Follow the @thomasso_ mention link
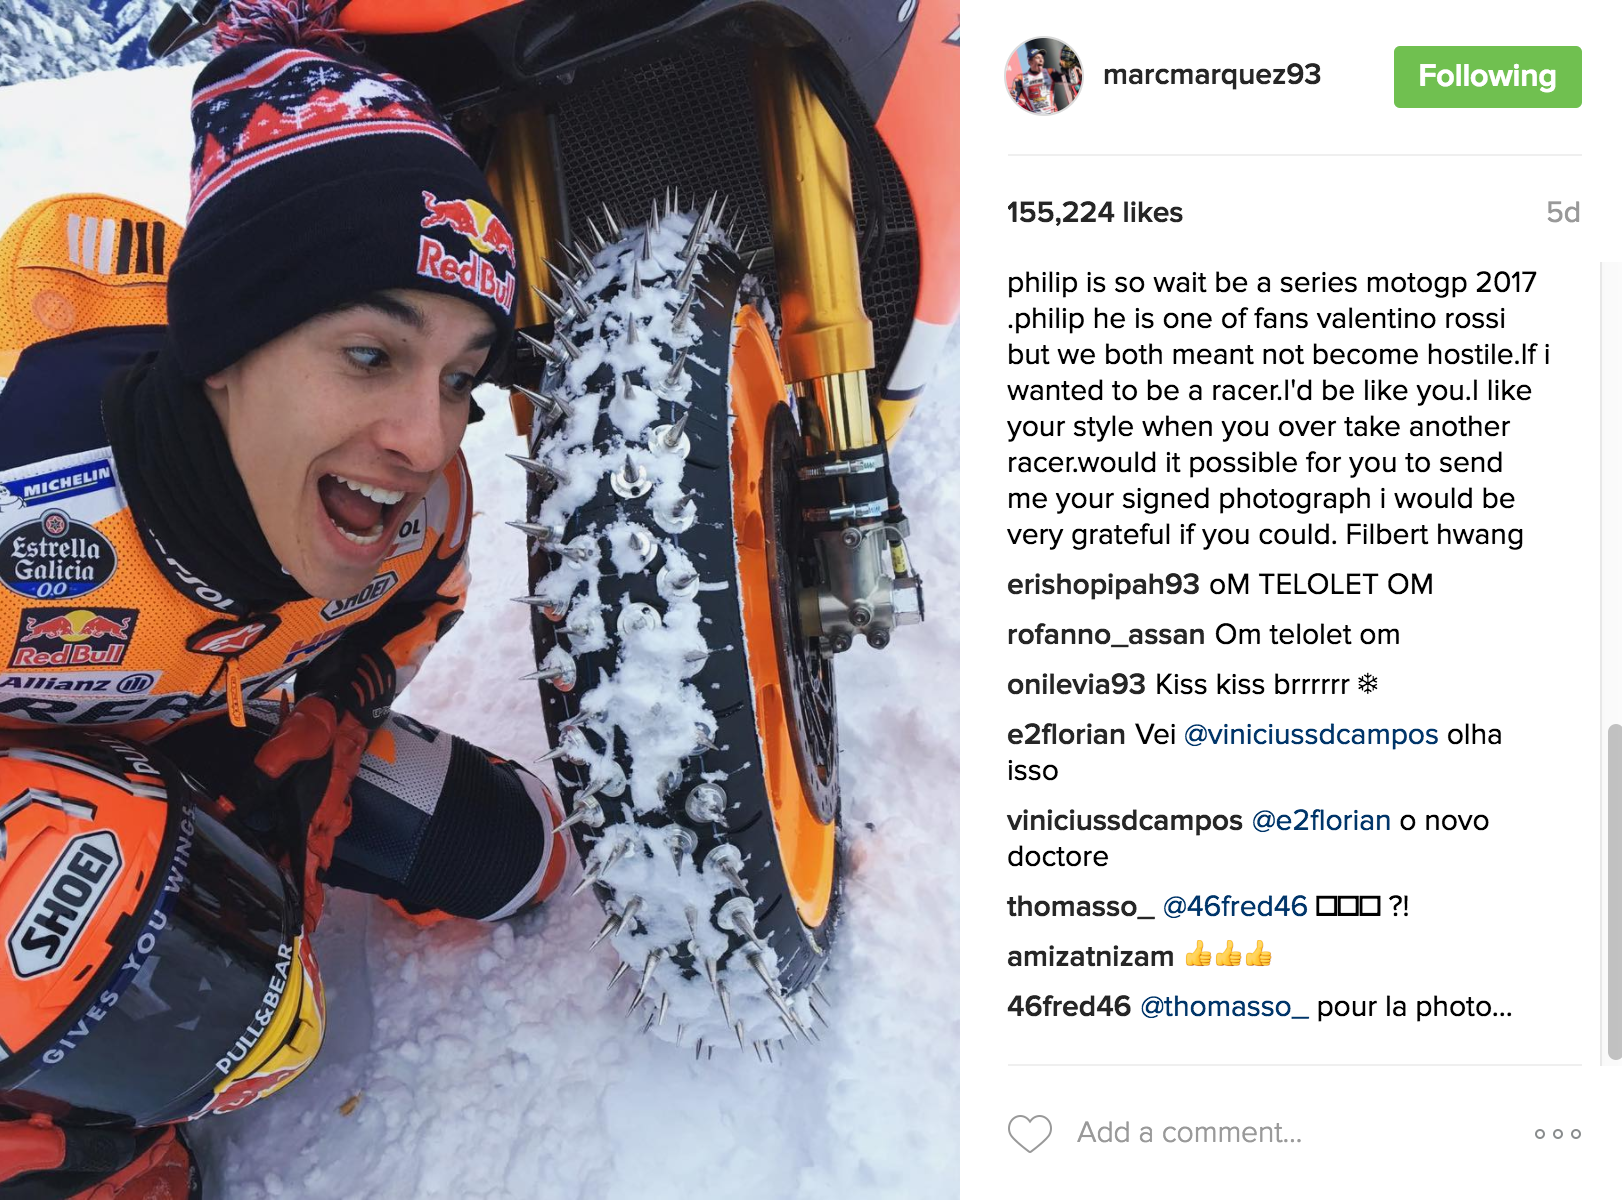The width and height of the screenshot is (1622, 1200). [x=1224, y=1007]
